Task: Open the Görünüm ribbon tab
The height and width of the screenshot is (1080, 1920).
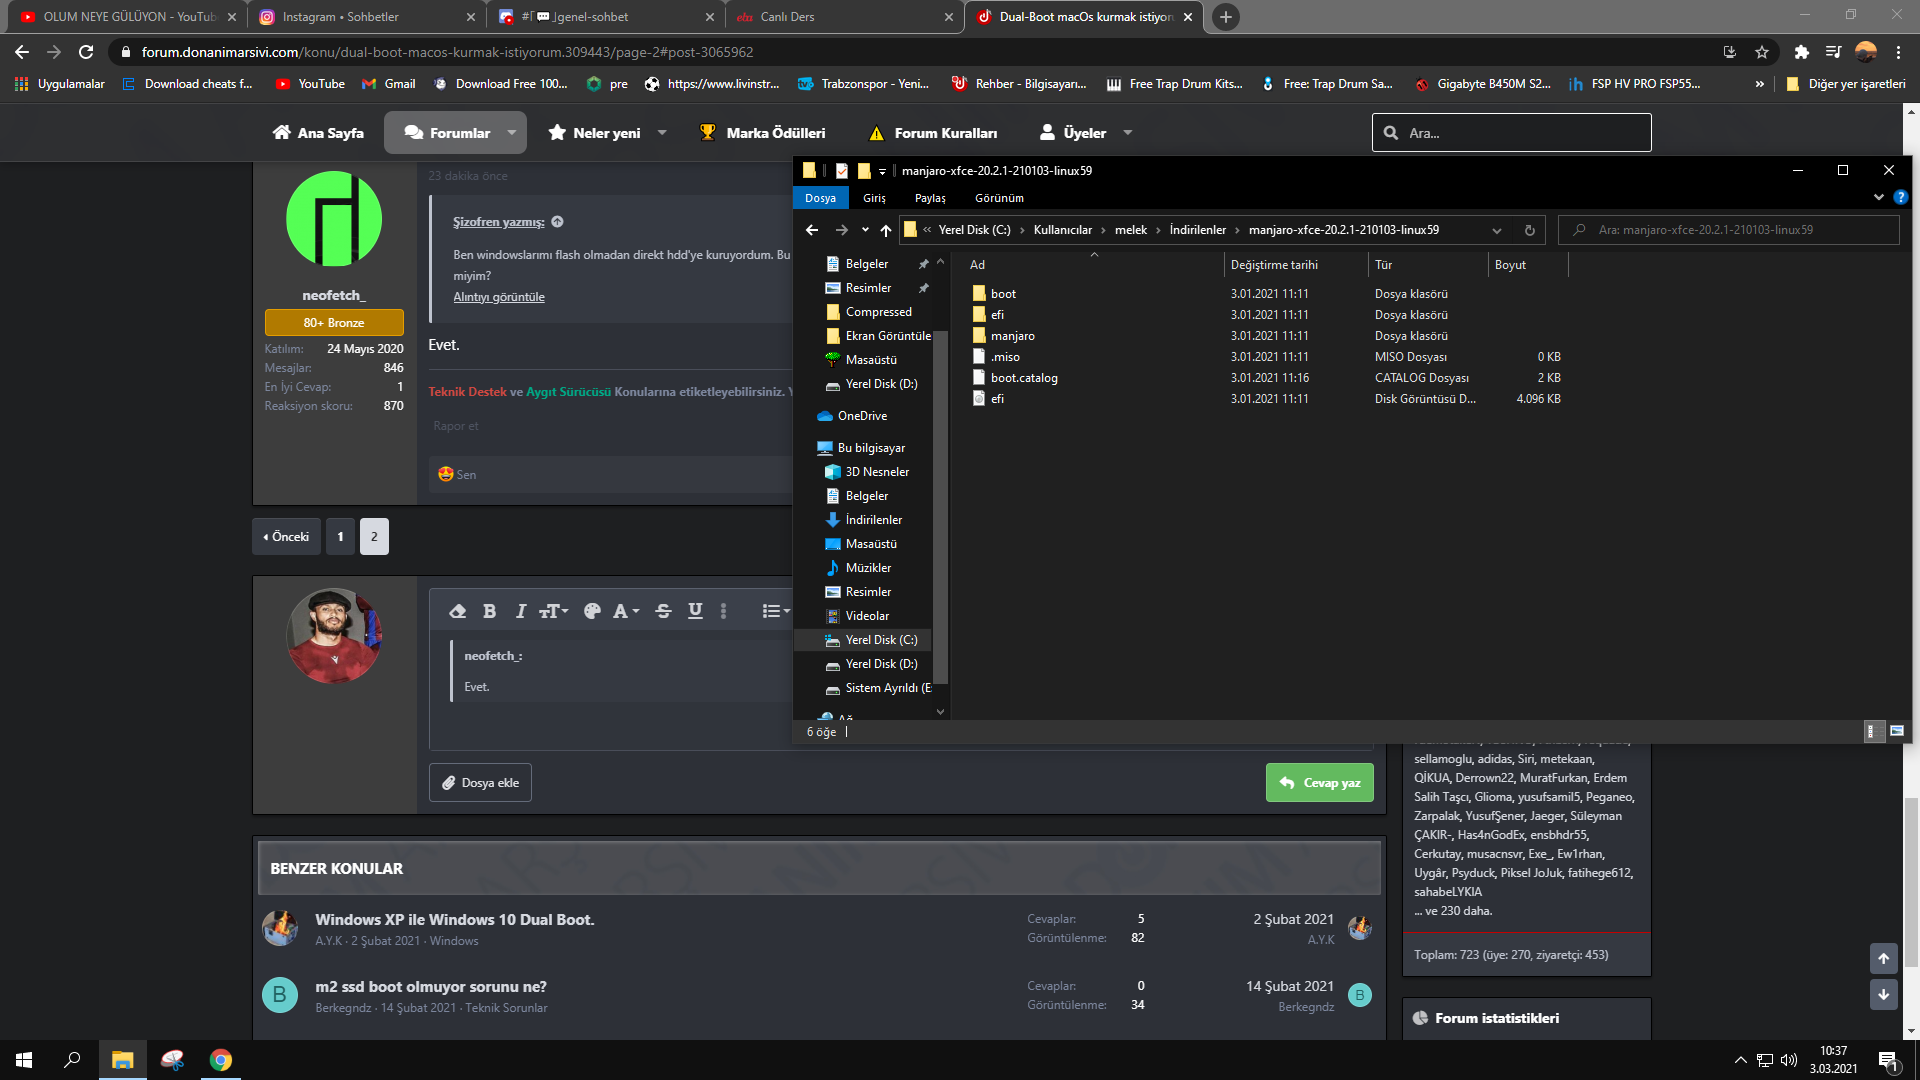Action: point(998,198)
